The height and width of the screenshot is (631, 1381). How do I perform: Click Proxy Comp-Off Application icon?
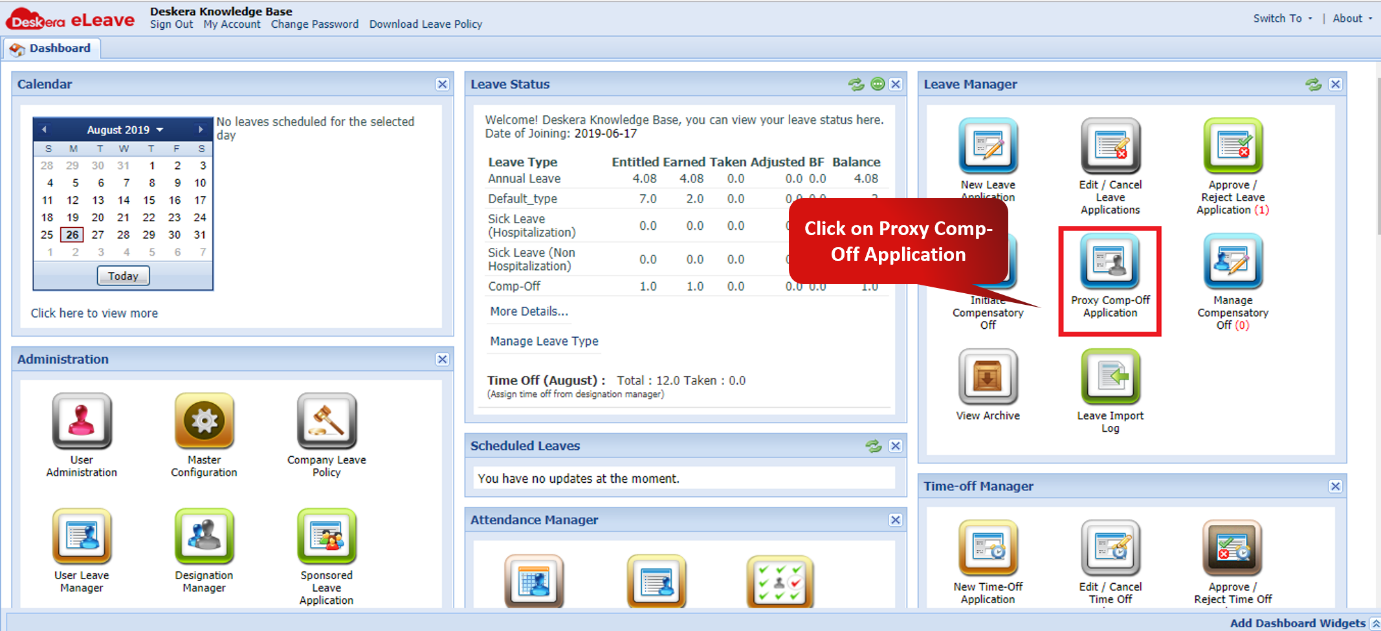point(1110,273)
